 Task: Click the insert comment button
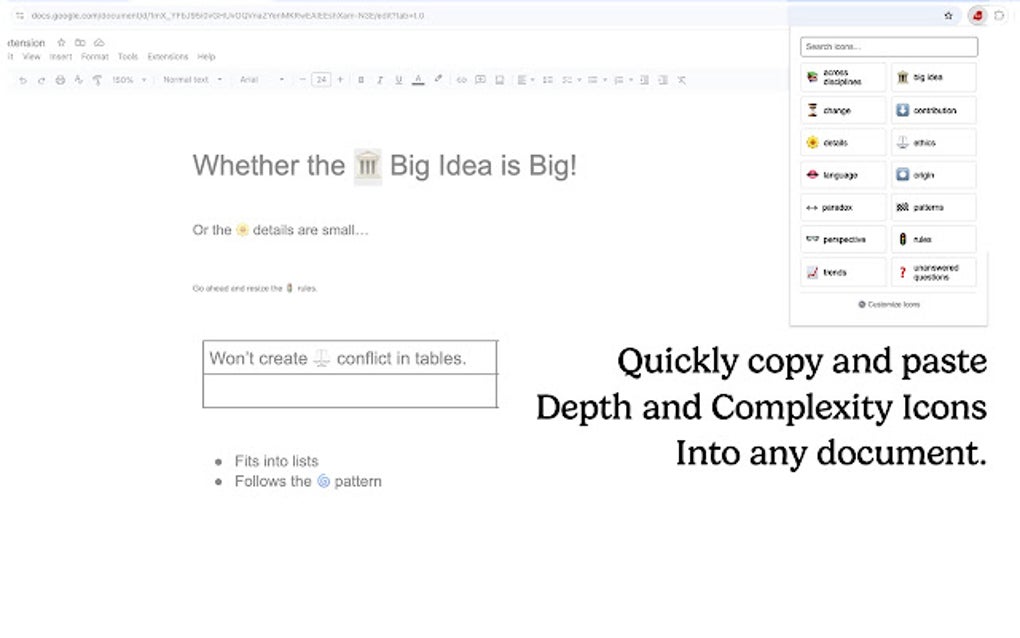click(x=480, y=79)
